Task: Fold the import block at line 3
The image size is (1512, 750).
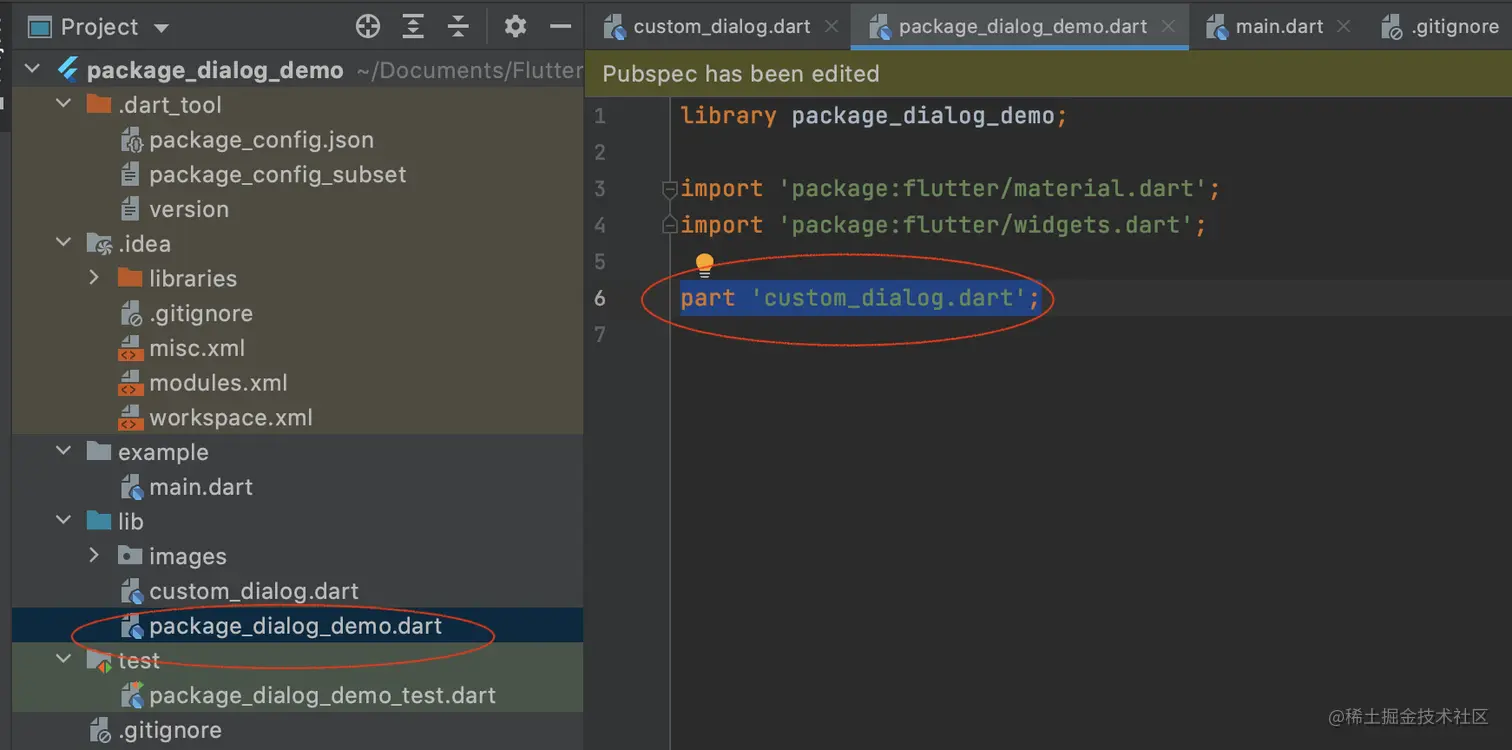Action: [x=670, y=188]
